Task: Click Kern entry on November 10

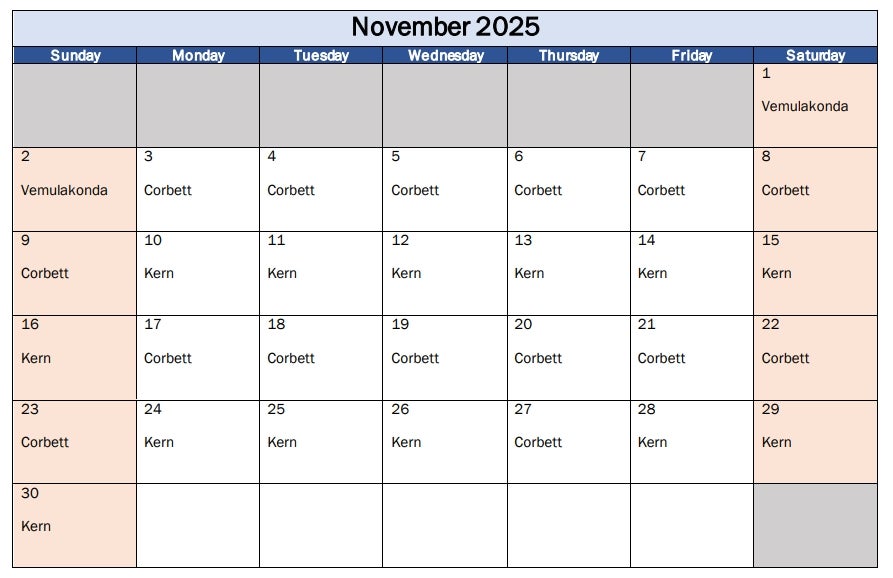Action: tap(159, 273)
